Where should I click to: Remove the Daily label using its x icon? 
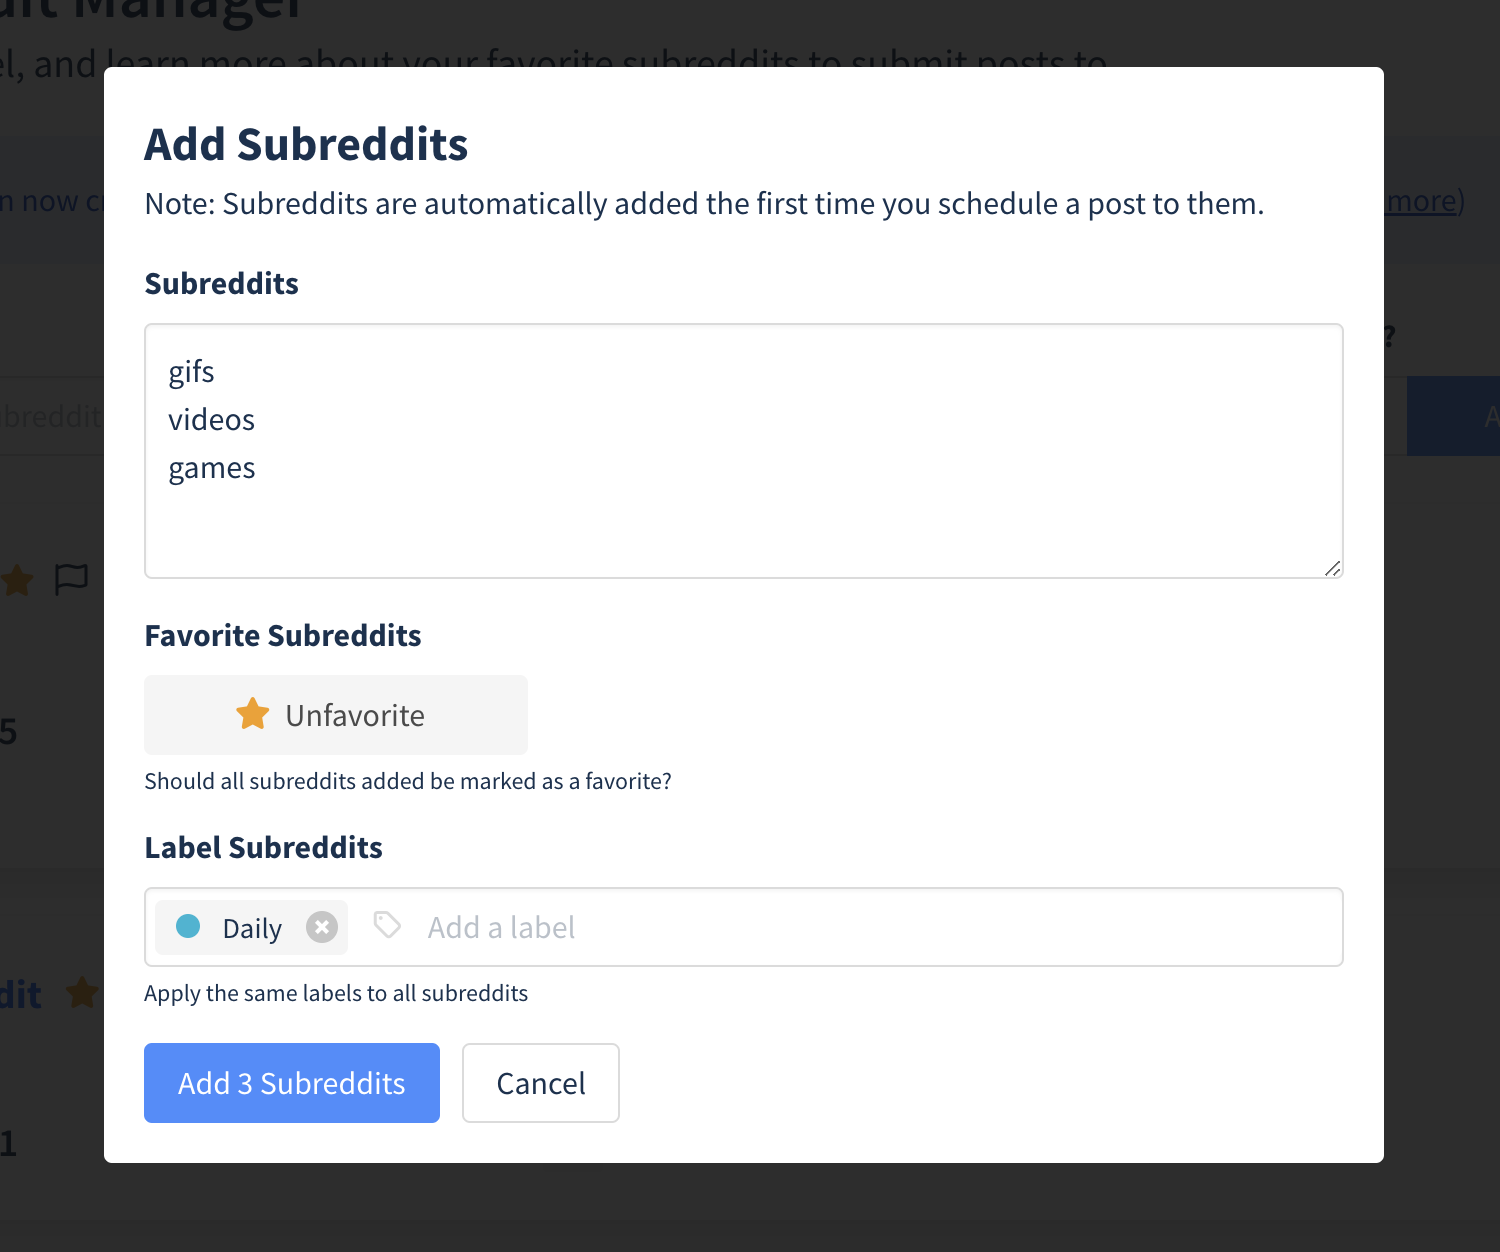(321, 927)
